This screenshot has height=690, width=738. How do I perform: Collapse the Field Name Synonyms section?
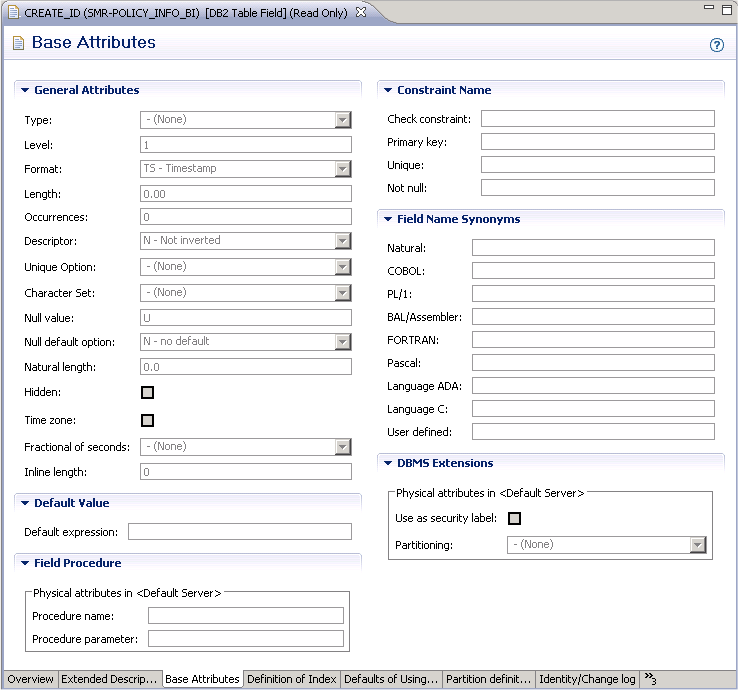[x=388, y=219]
